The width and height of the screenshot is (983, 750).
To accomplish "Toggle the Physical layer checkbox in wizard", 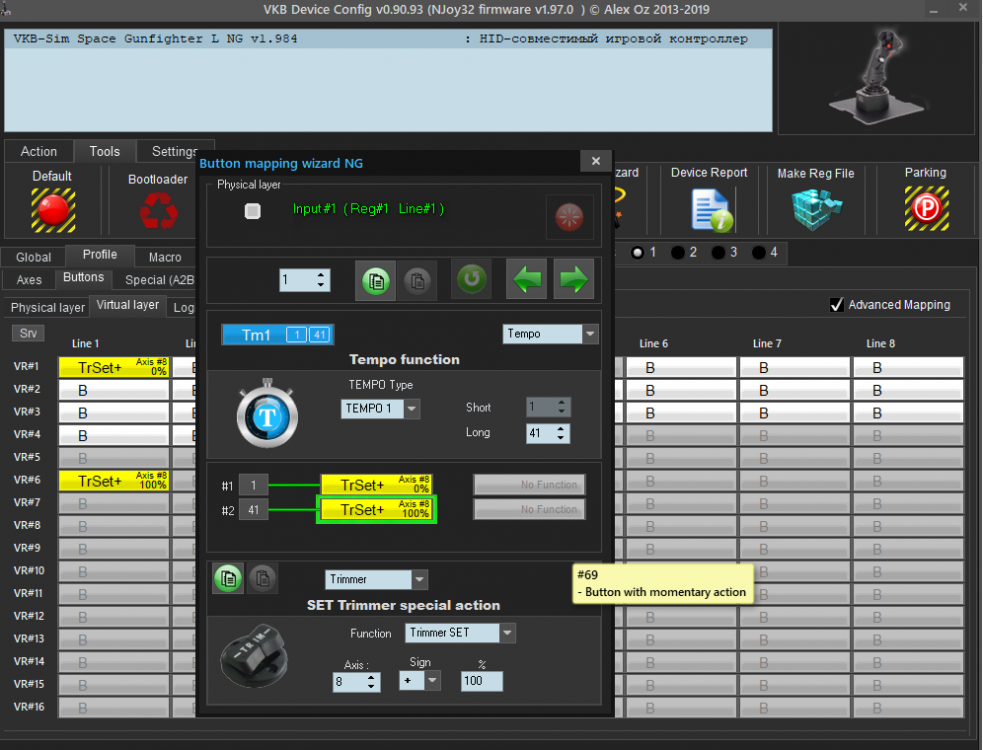I will pos(253,210).
